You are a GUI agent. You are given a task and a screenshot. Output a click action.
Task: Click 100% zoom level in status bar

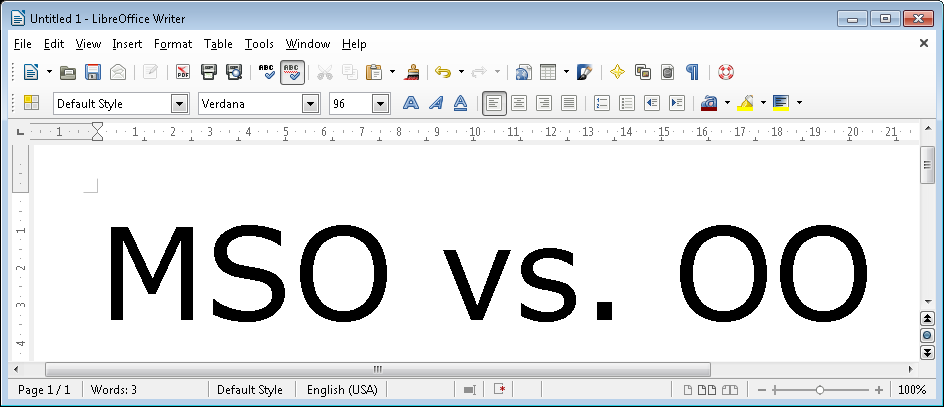point(912,390)
